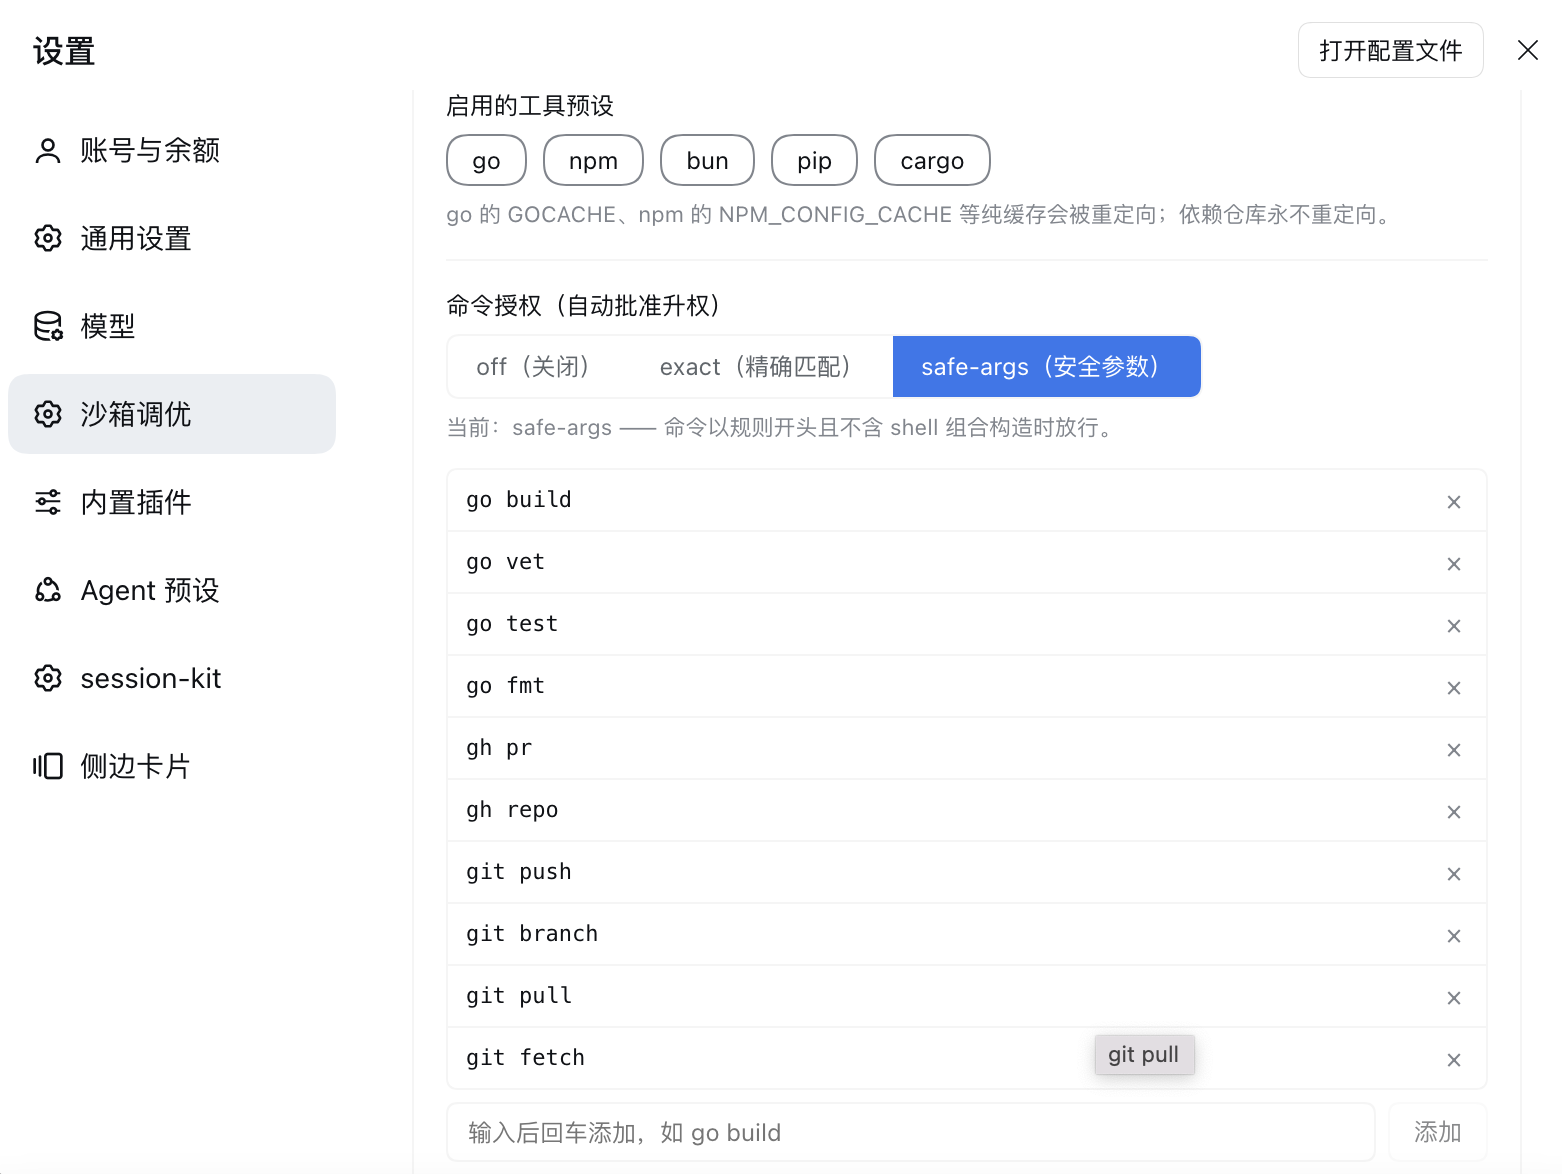Click the 添加 button
The height and width of the screenshot is (1174, 1562).
(1437, 1132)
